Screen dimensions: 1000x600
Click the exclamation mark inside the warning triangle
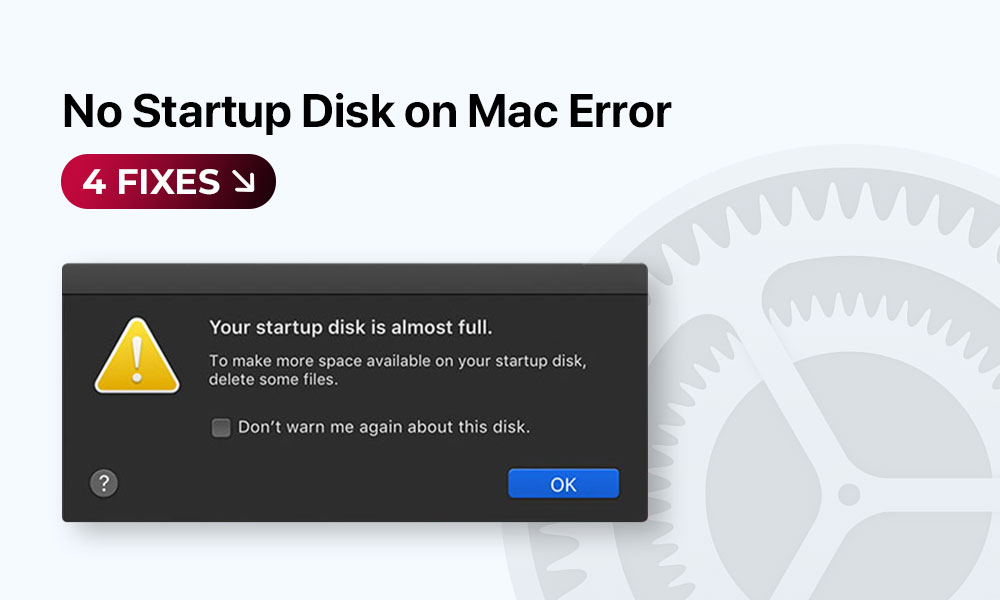coord(136,360)
